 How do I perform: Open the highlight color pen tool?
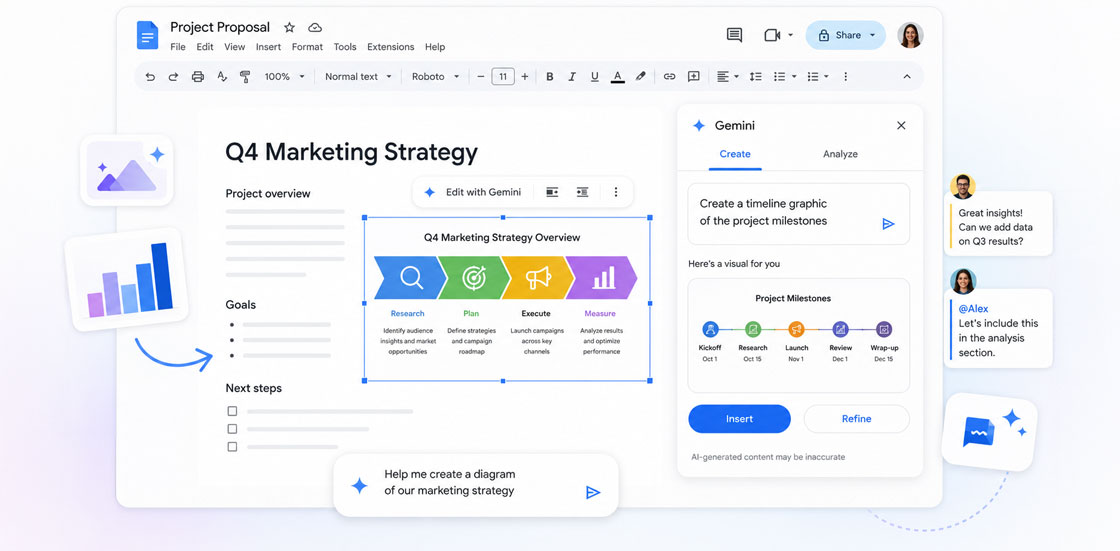(x=641, y=76)
